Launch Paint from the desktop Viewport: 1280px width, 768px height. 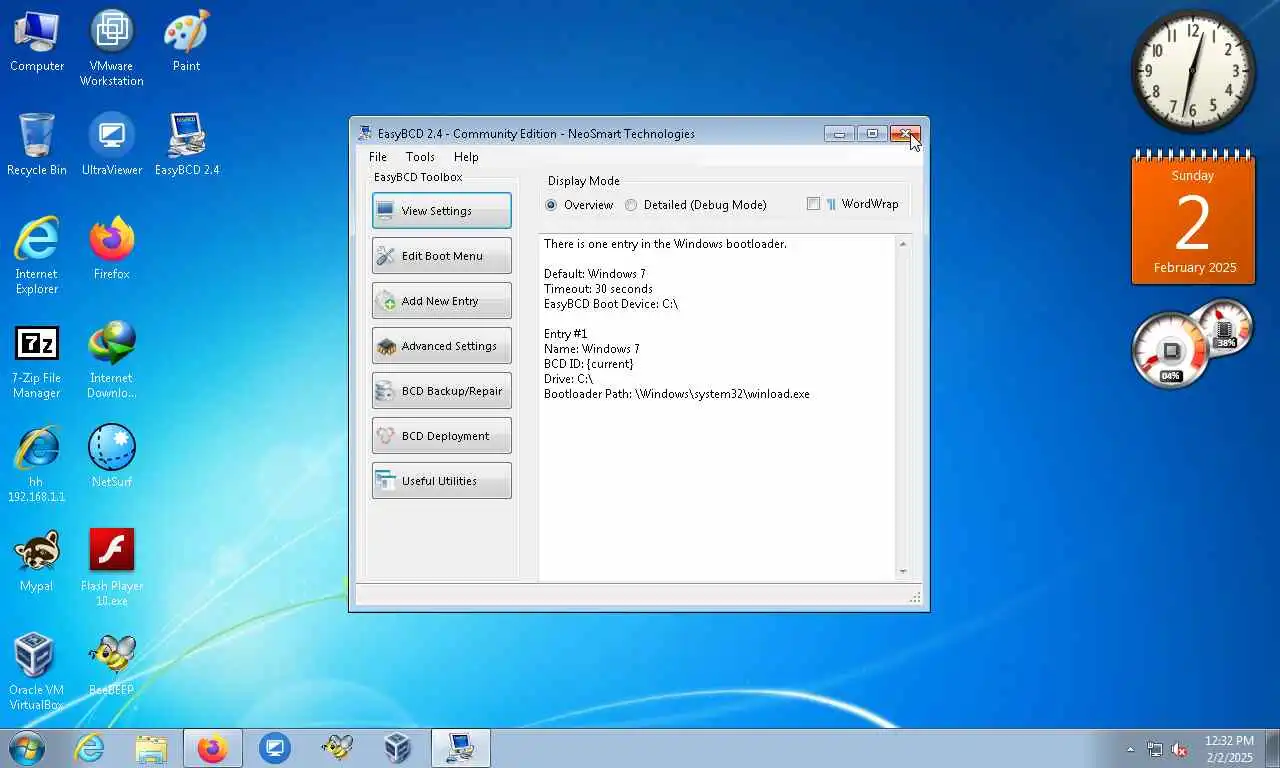(186, 40)
